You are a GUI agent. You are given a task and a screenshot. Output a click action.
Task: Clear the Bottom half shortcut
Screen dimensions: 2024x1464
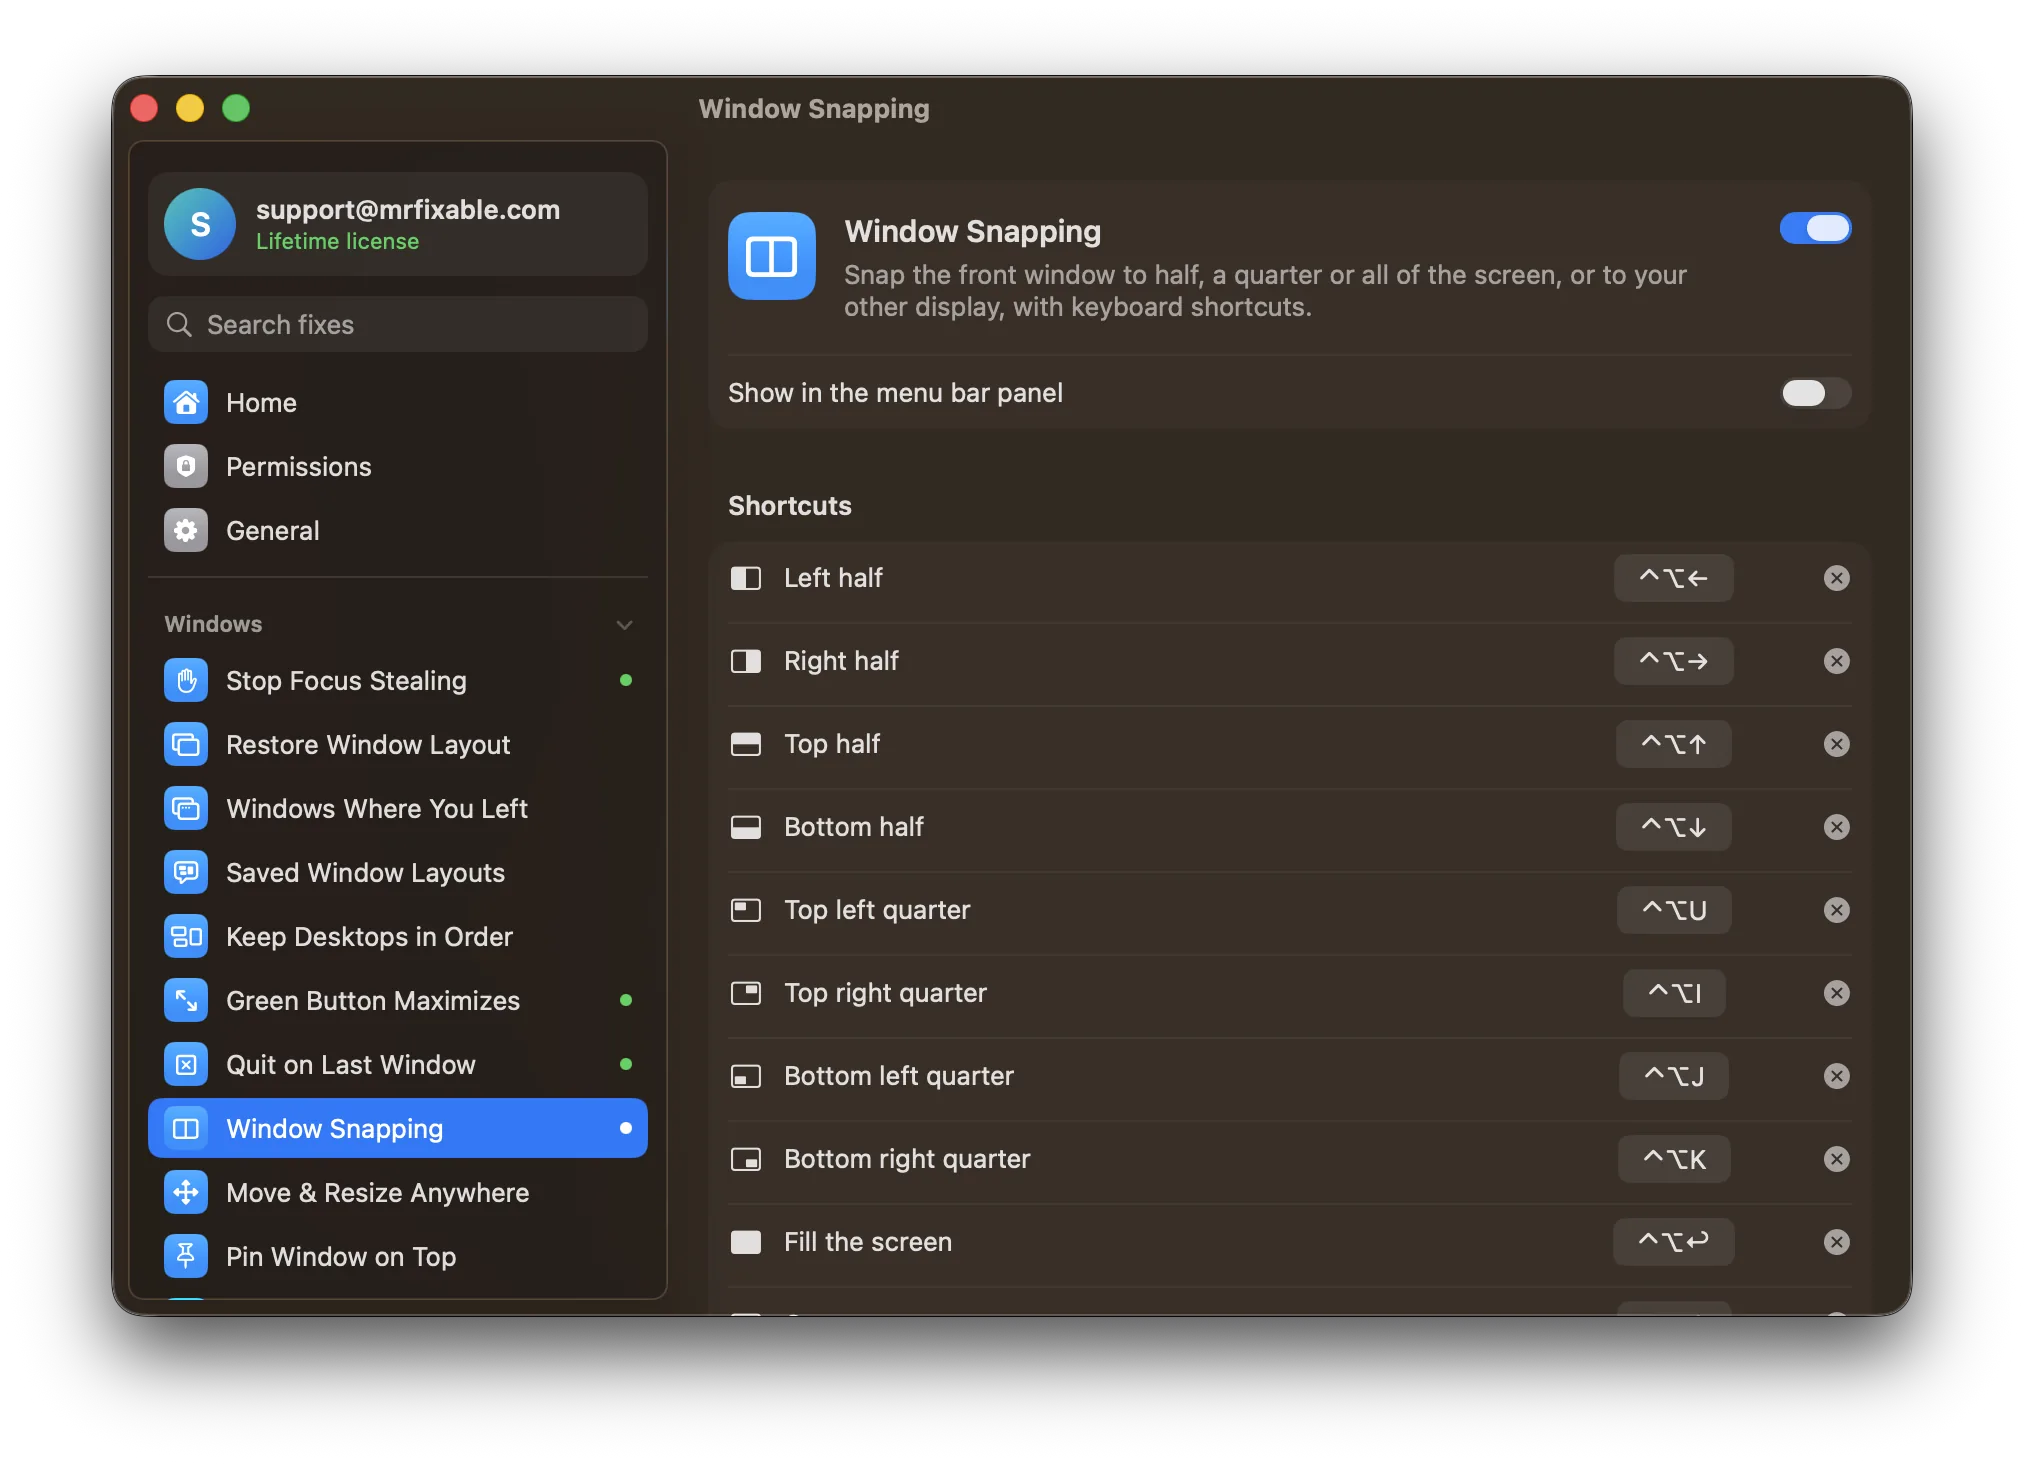click(x=1837, y=827)
